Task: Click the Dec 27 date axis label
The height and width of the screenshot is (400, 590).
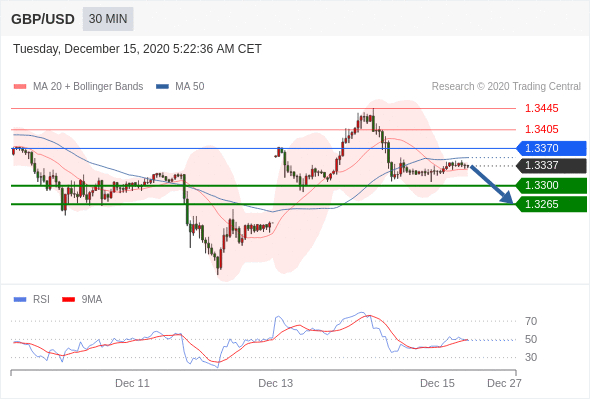Action: [x=504, y=383]
